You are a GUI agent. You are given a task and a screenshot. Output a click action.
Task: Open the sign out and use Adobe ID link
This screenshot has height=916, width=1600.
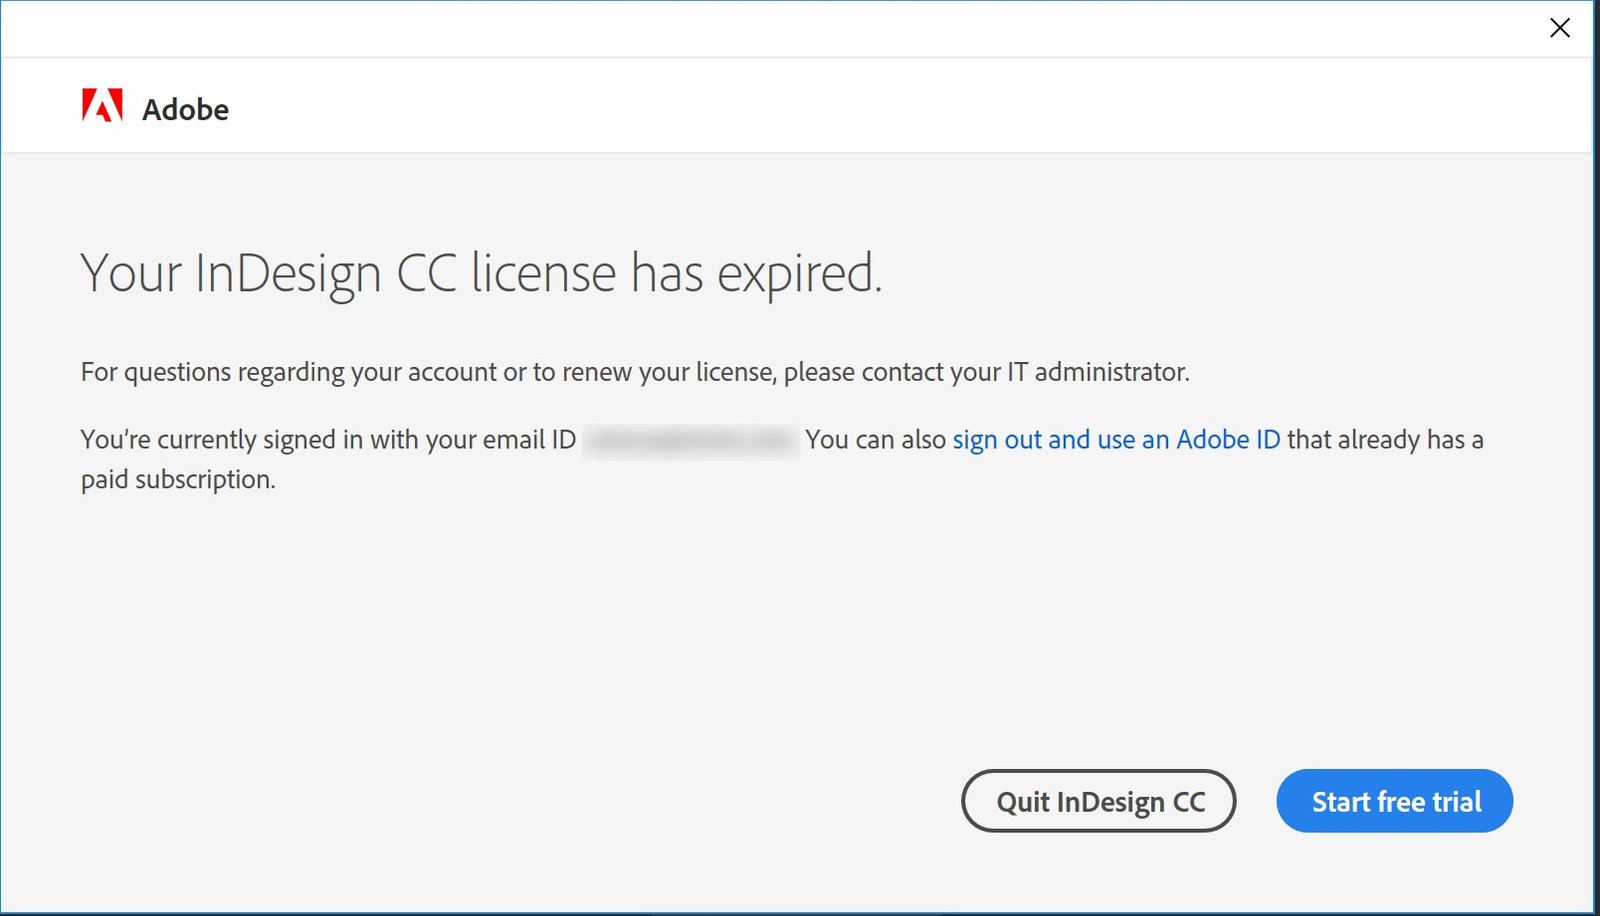(x=1115, y=440)
